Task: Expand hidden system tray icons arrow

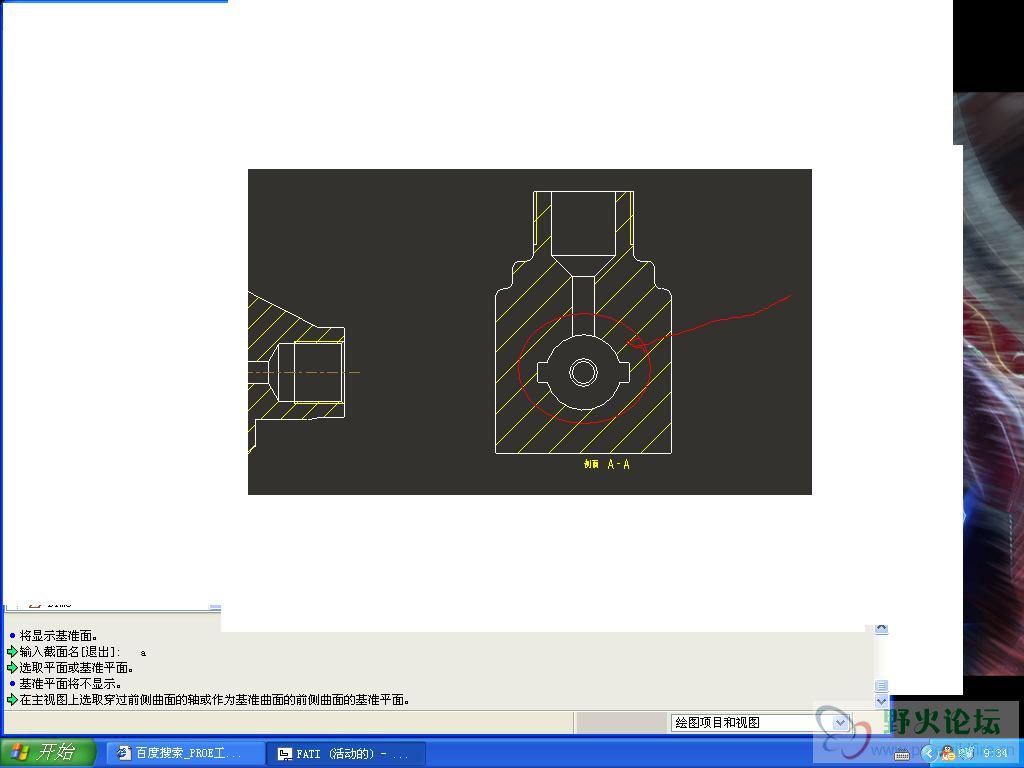Action: (x=928, y=754)
